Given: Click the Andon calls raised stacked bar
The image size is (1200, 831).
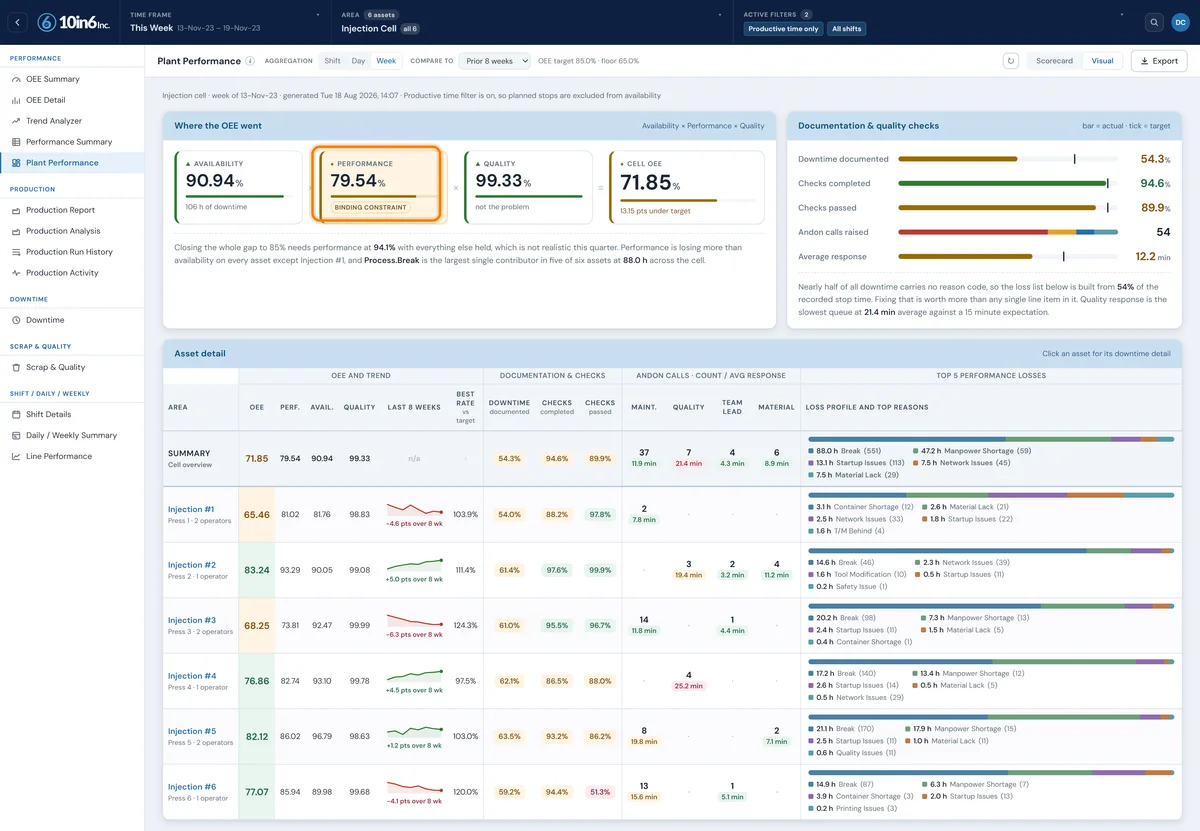Looking at the screenshot, I should 1008,232.
